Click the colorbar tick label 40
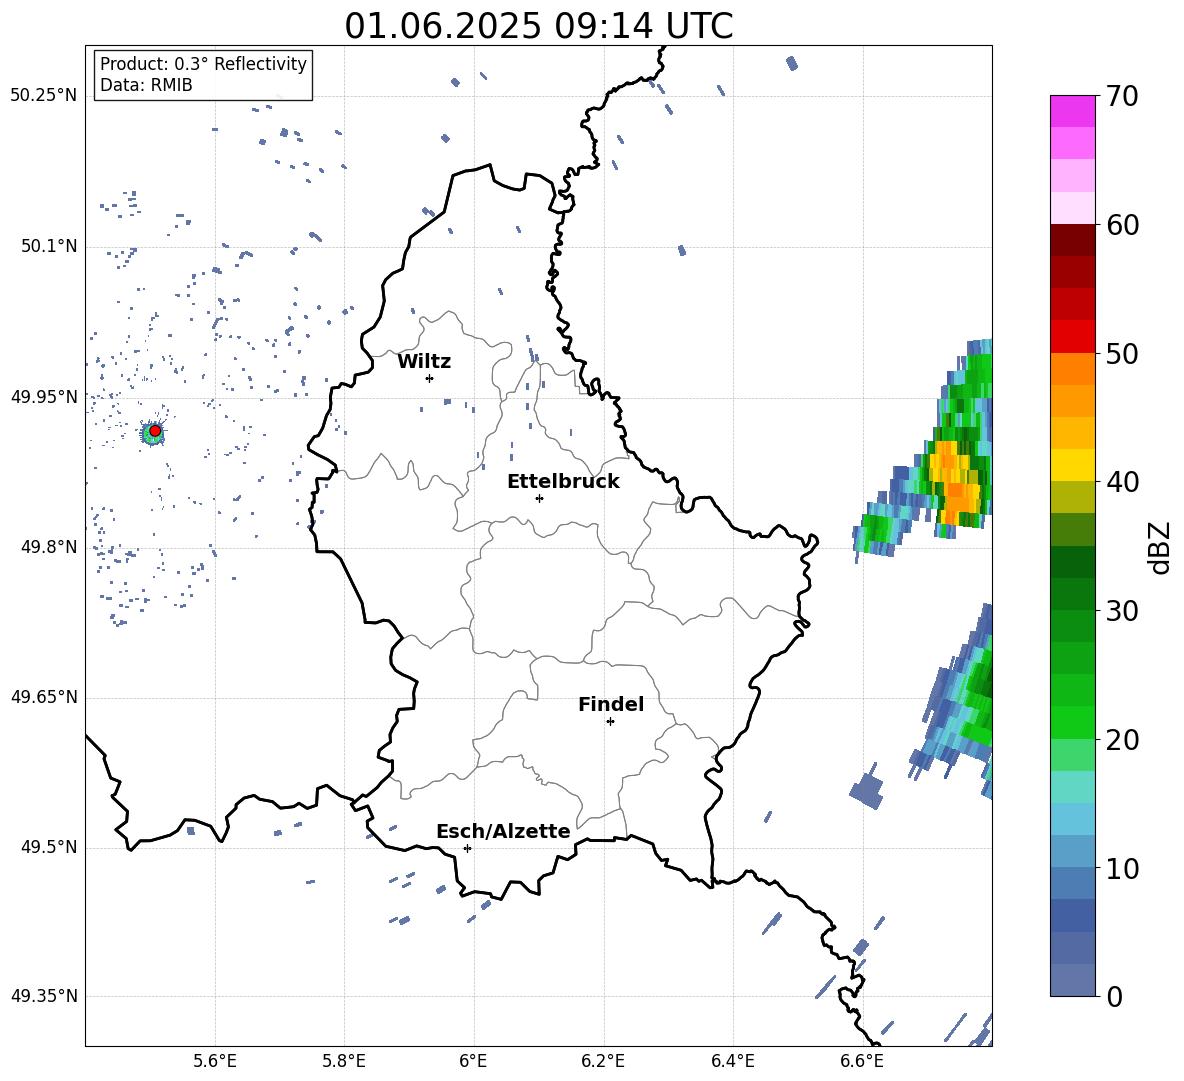Screen dimensions: 1184x1081 [x=1123, y=482]
